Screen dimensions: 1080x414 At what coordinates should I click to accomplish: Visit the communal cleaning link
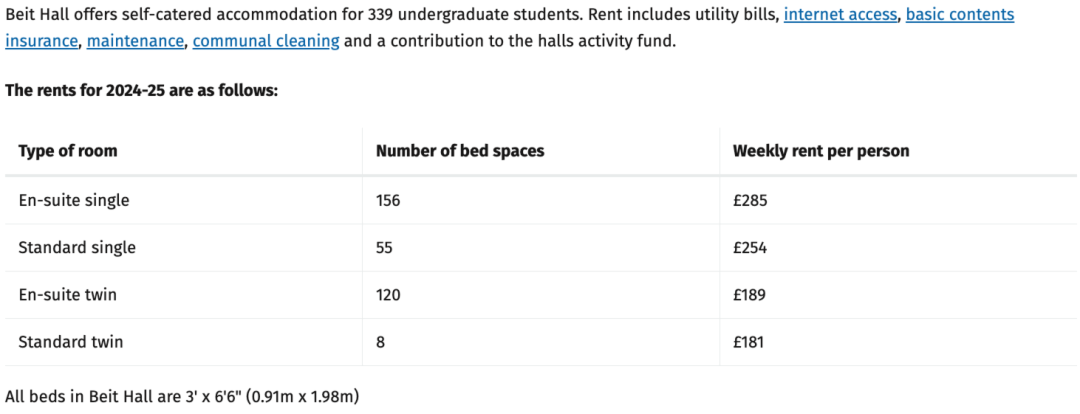coord(266,41)
